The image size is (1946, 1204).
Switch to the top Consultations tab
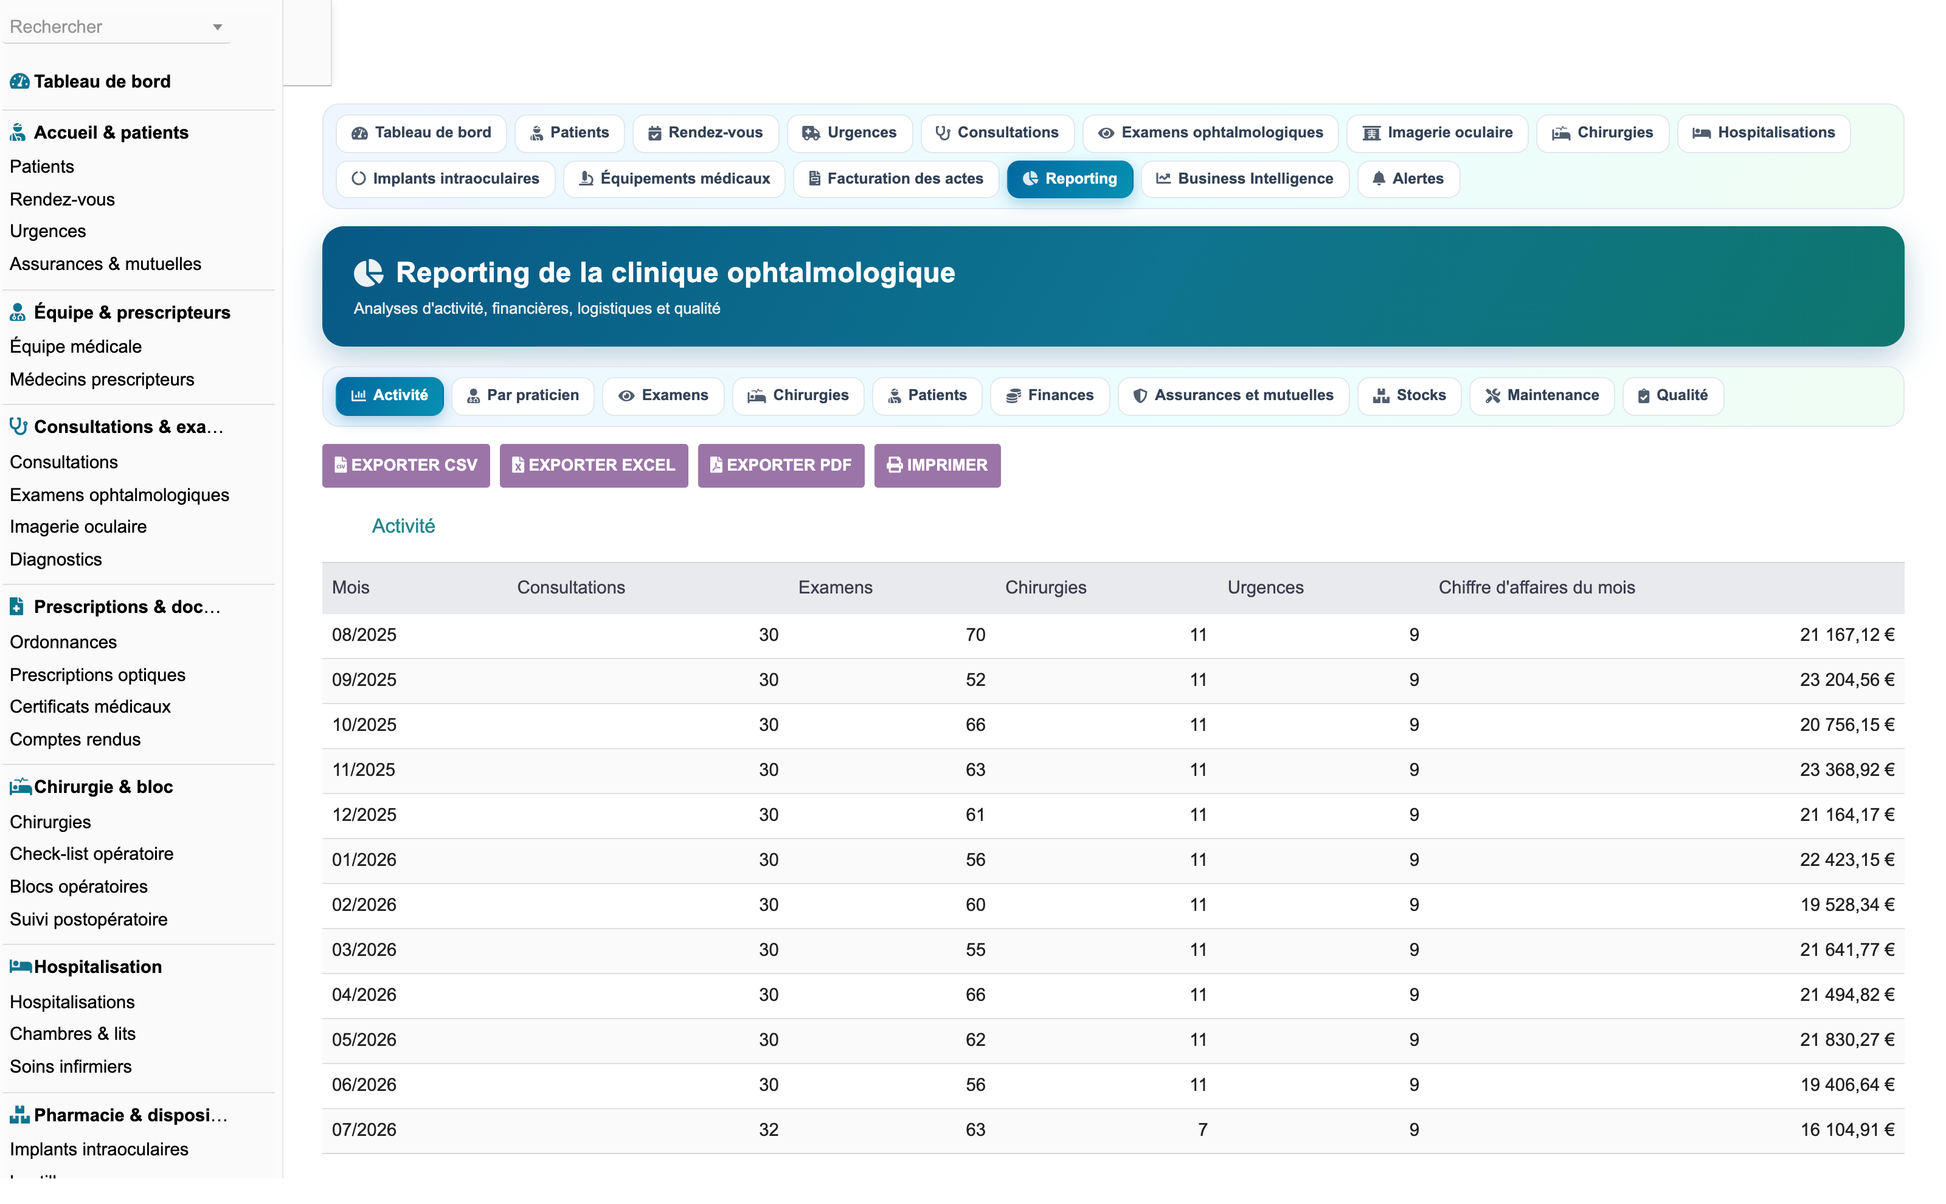(997, 133)
